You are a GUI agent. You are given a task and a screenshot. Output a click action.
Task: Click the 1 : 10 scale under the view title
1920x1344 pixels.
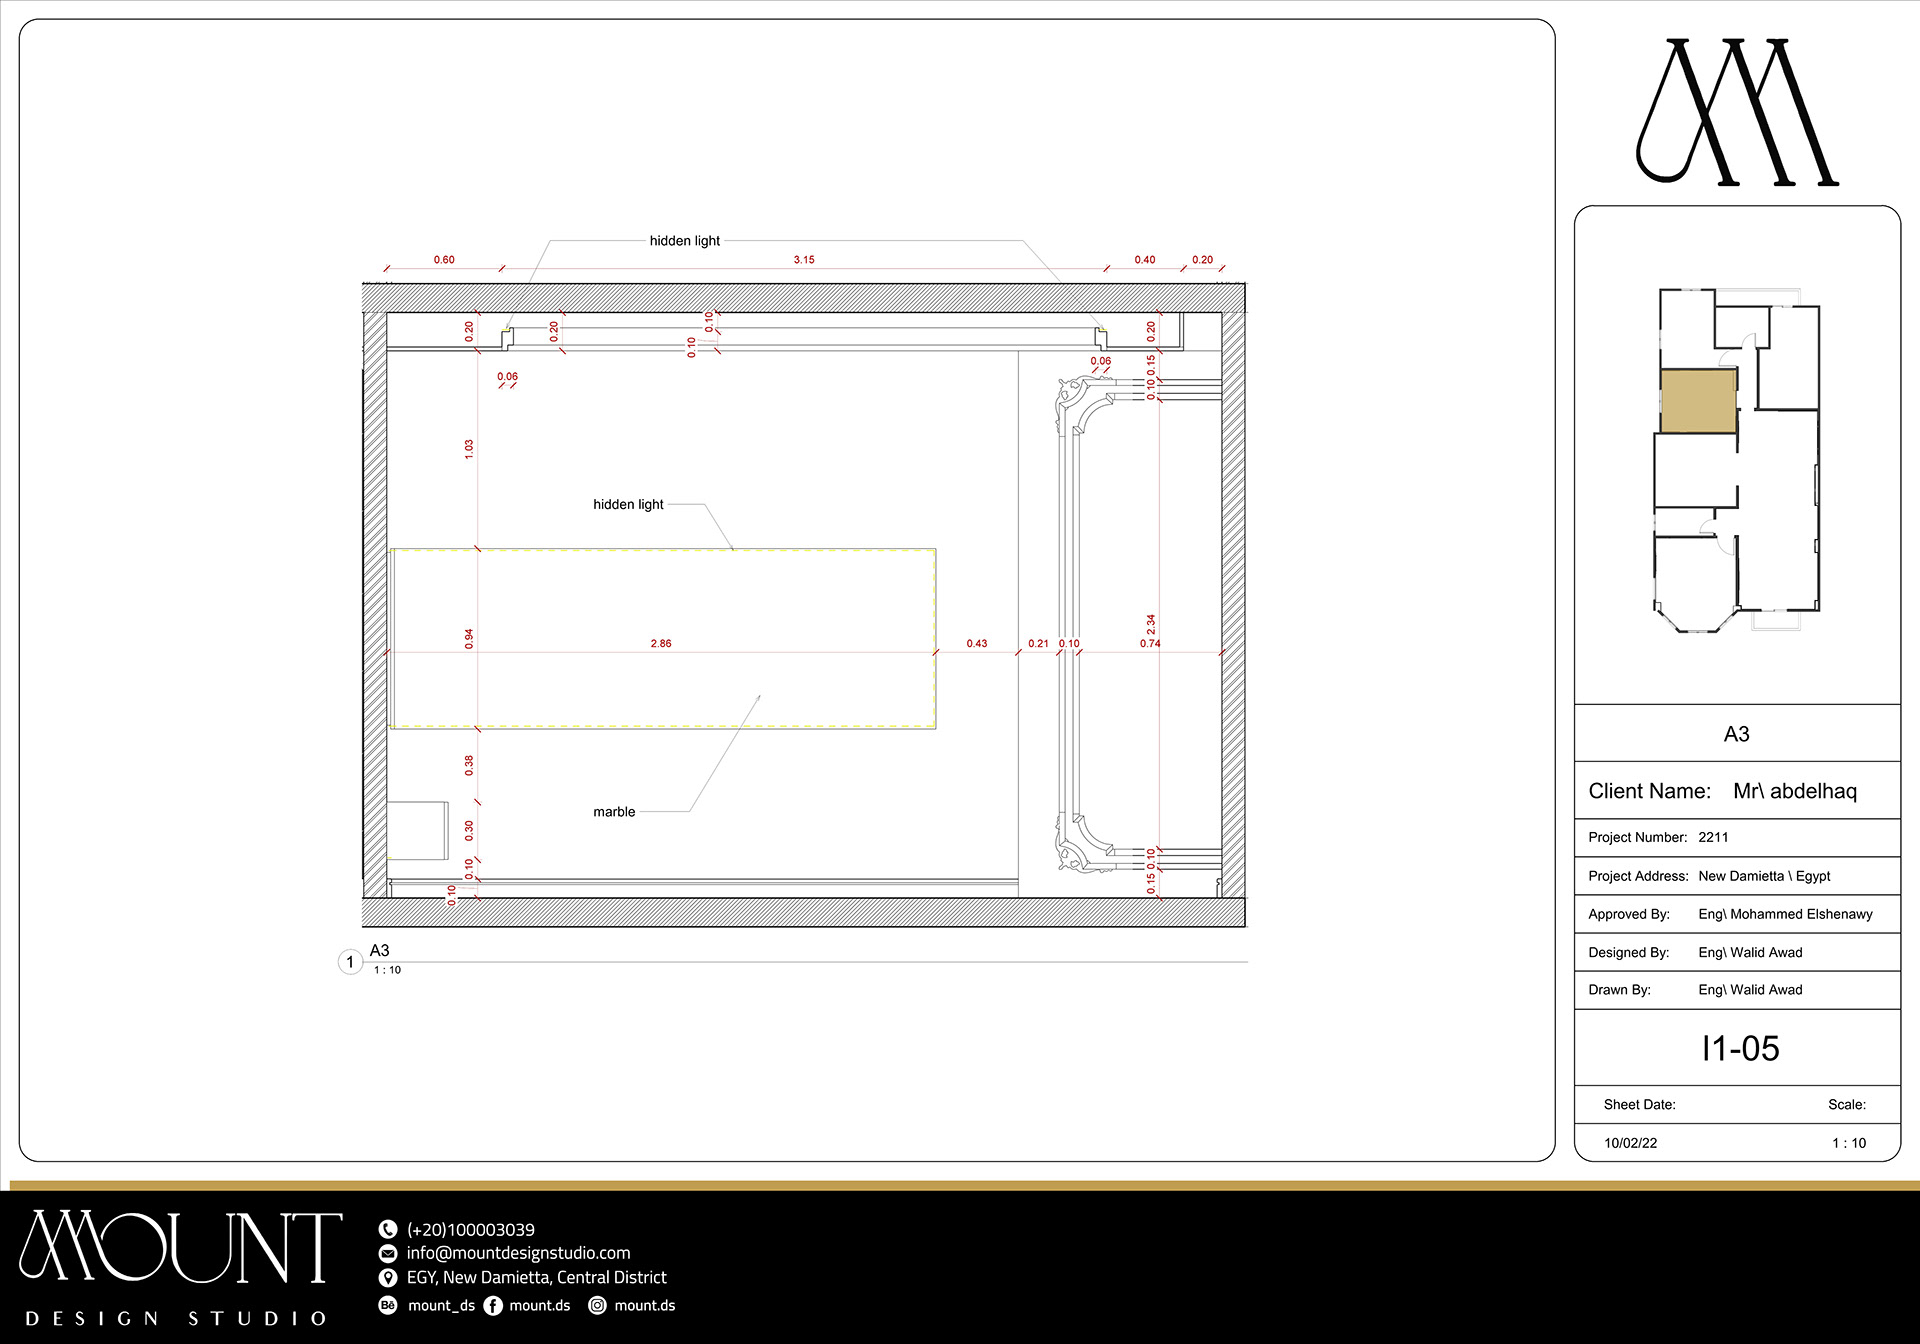pos(387,970)
